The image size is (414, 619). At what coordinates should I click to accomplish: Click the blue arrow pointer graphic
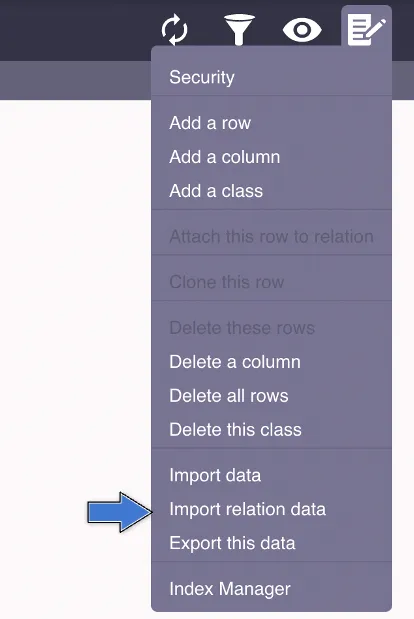[x=120, y=512]
